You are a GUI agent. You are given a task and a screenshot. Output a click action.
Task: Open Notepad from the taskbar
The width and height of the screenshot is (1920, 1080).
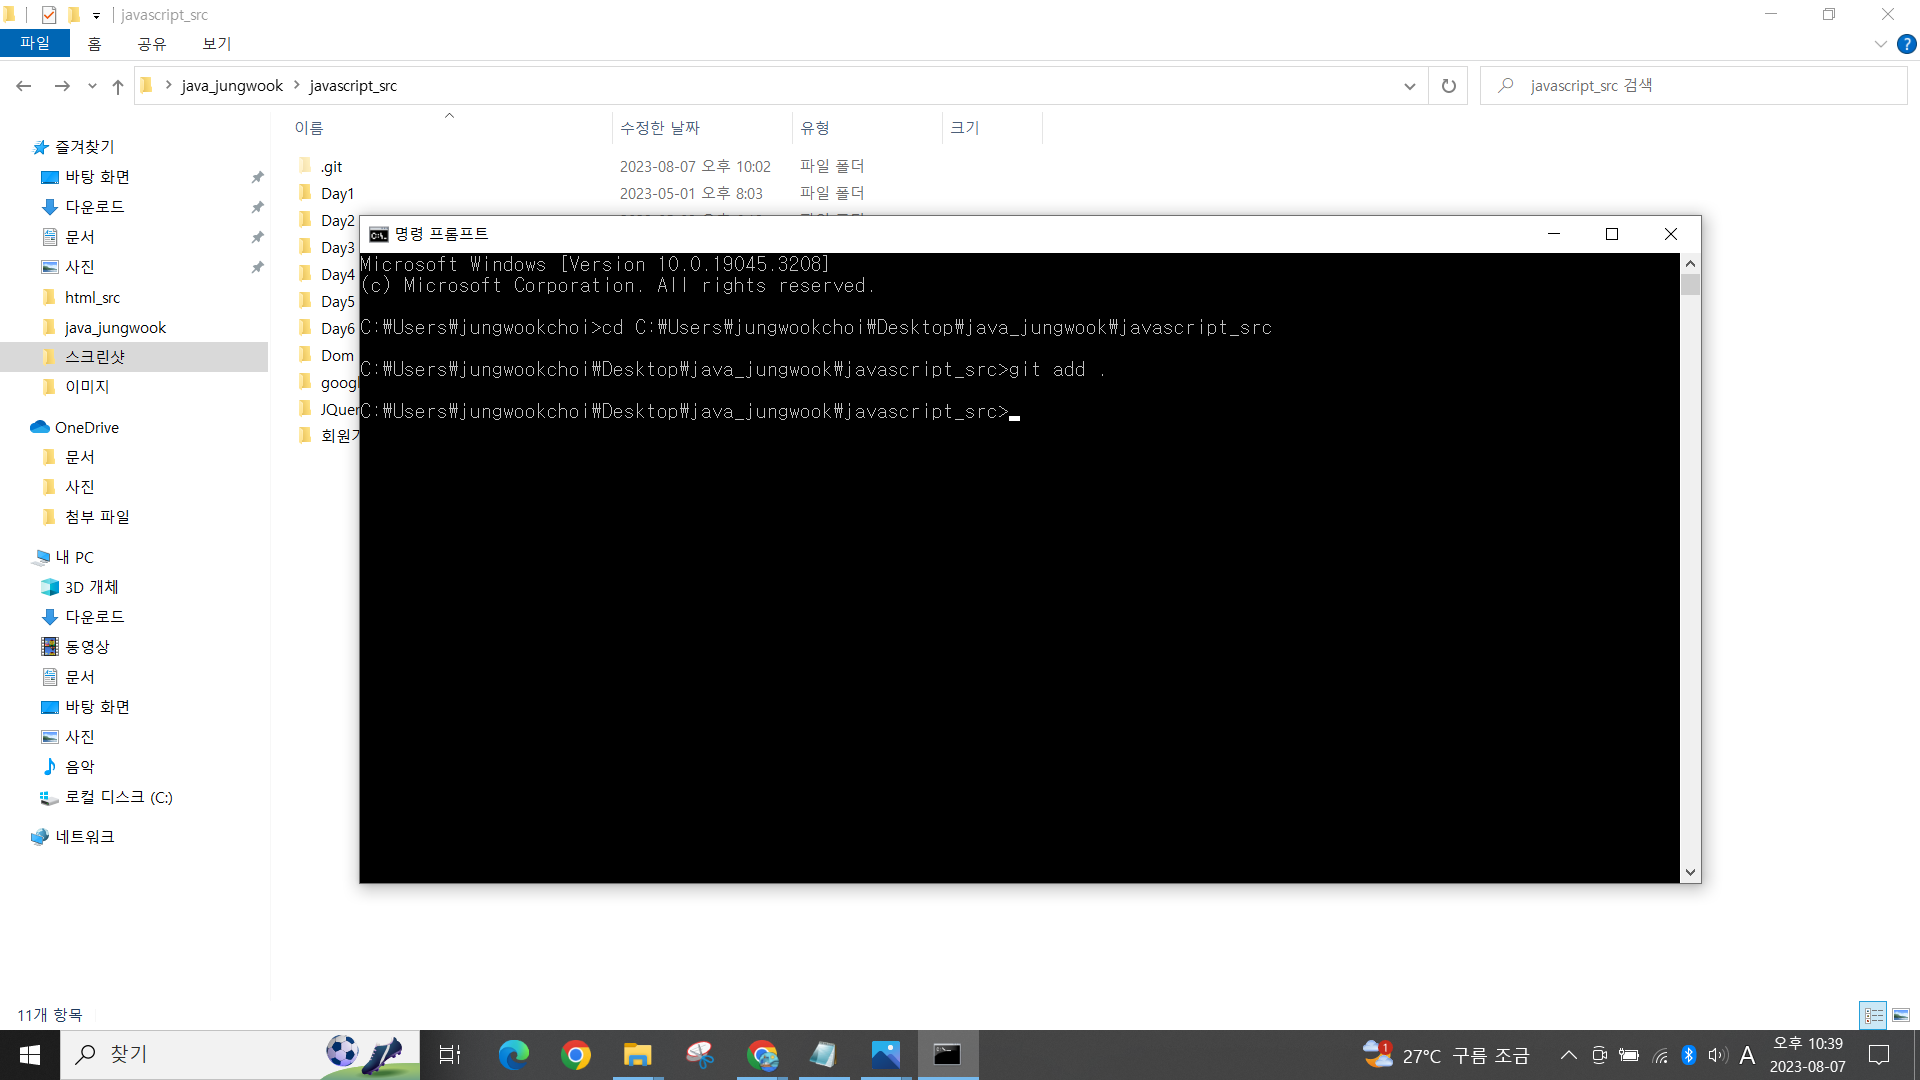(824, 1055)
